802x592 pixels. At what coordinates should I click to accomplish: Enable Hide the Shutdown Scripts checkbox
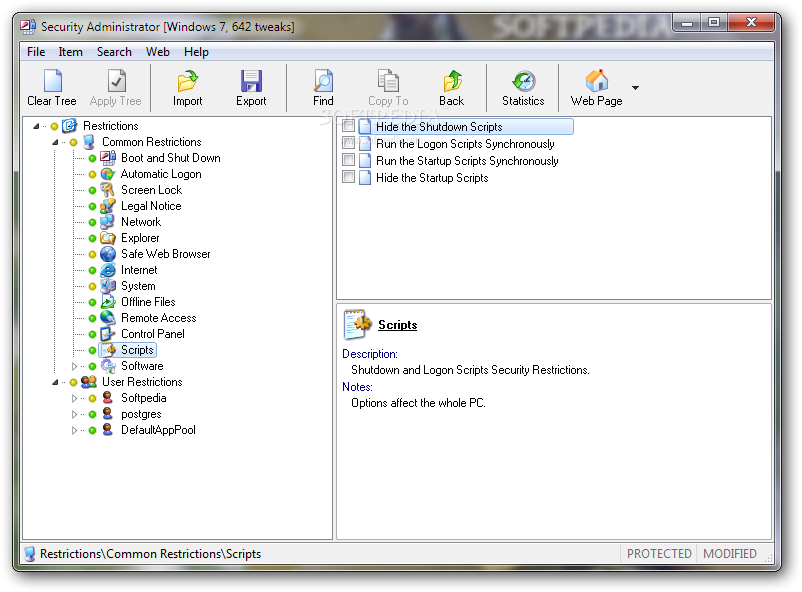(349, 126)
